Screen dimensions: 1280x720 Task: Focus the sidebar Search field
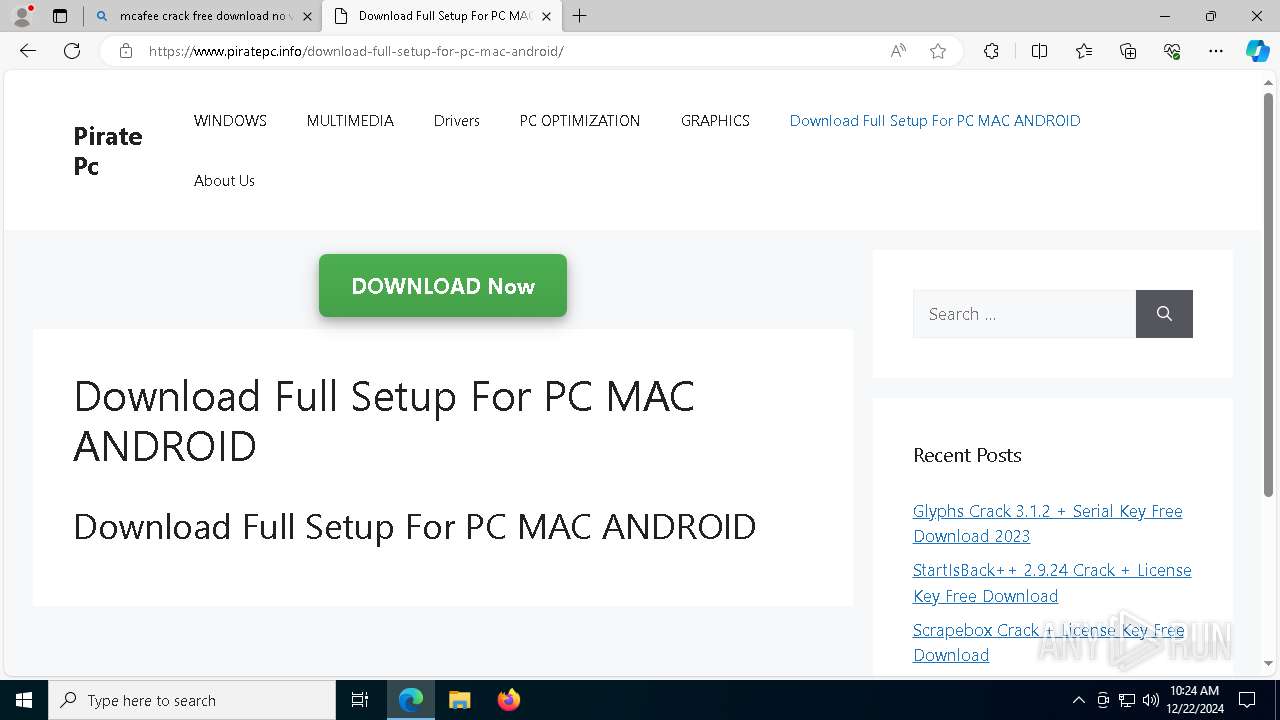coord(1024,314)
